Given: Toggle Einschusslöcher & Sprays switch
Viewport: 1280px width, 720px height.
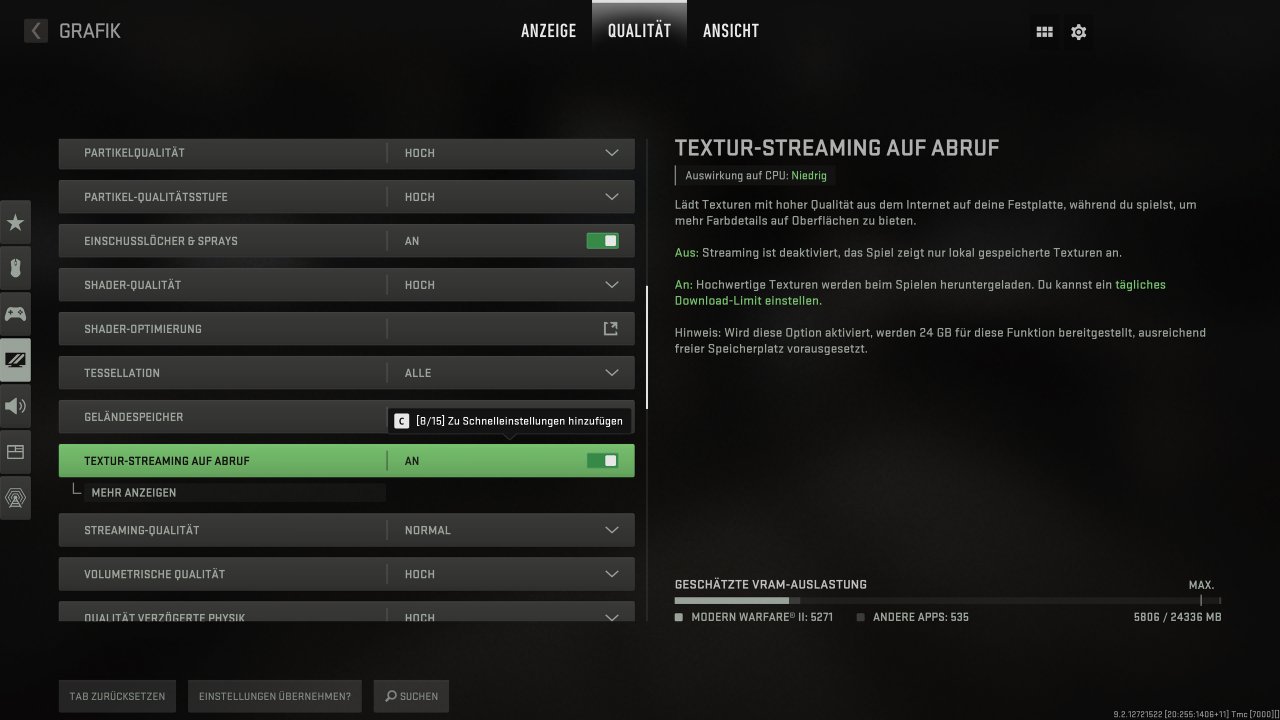Looking at the screenshot, I should pos(602,241).
